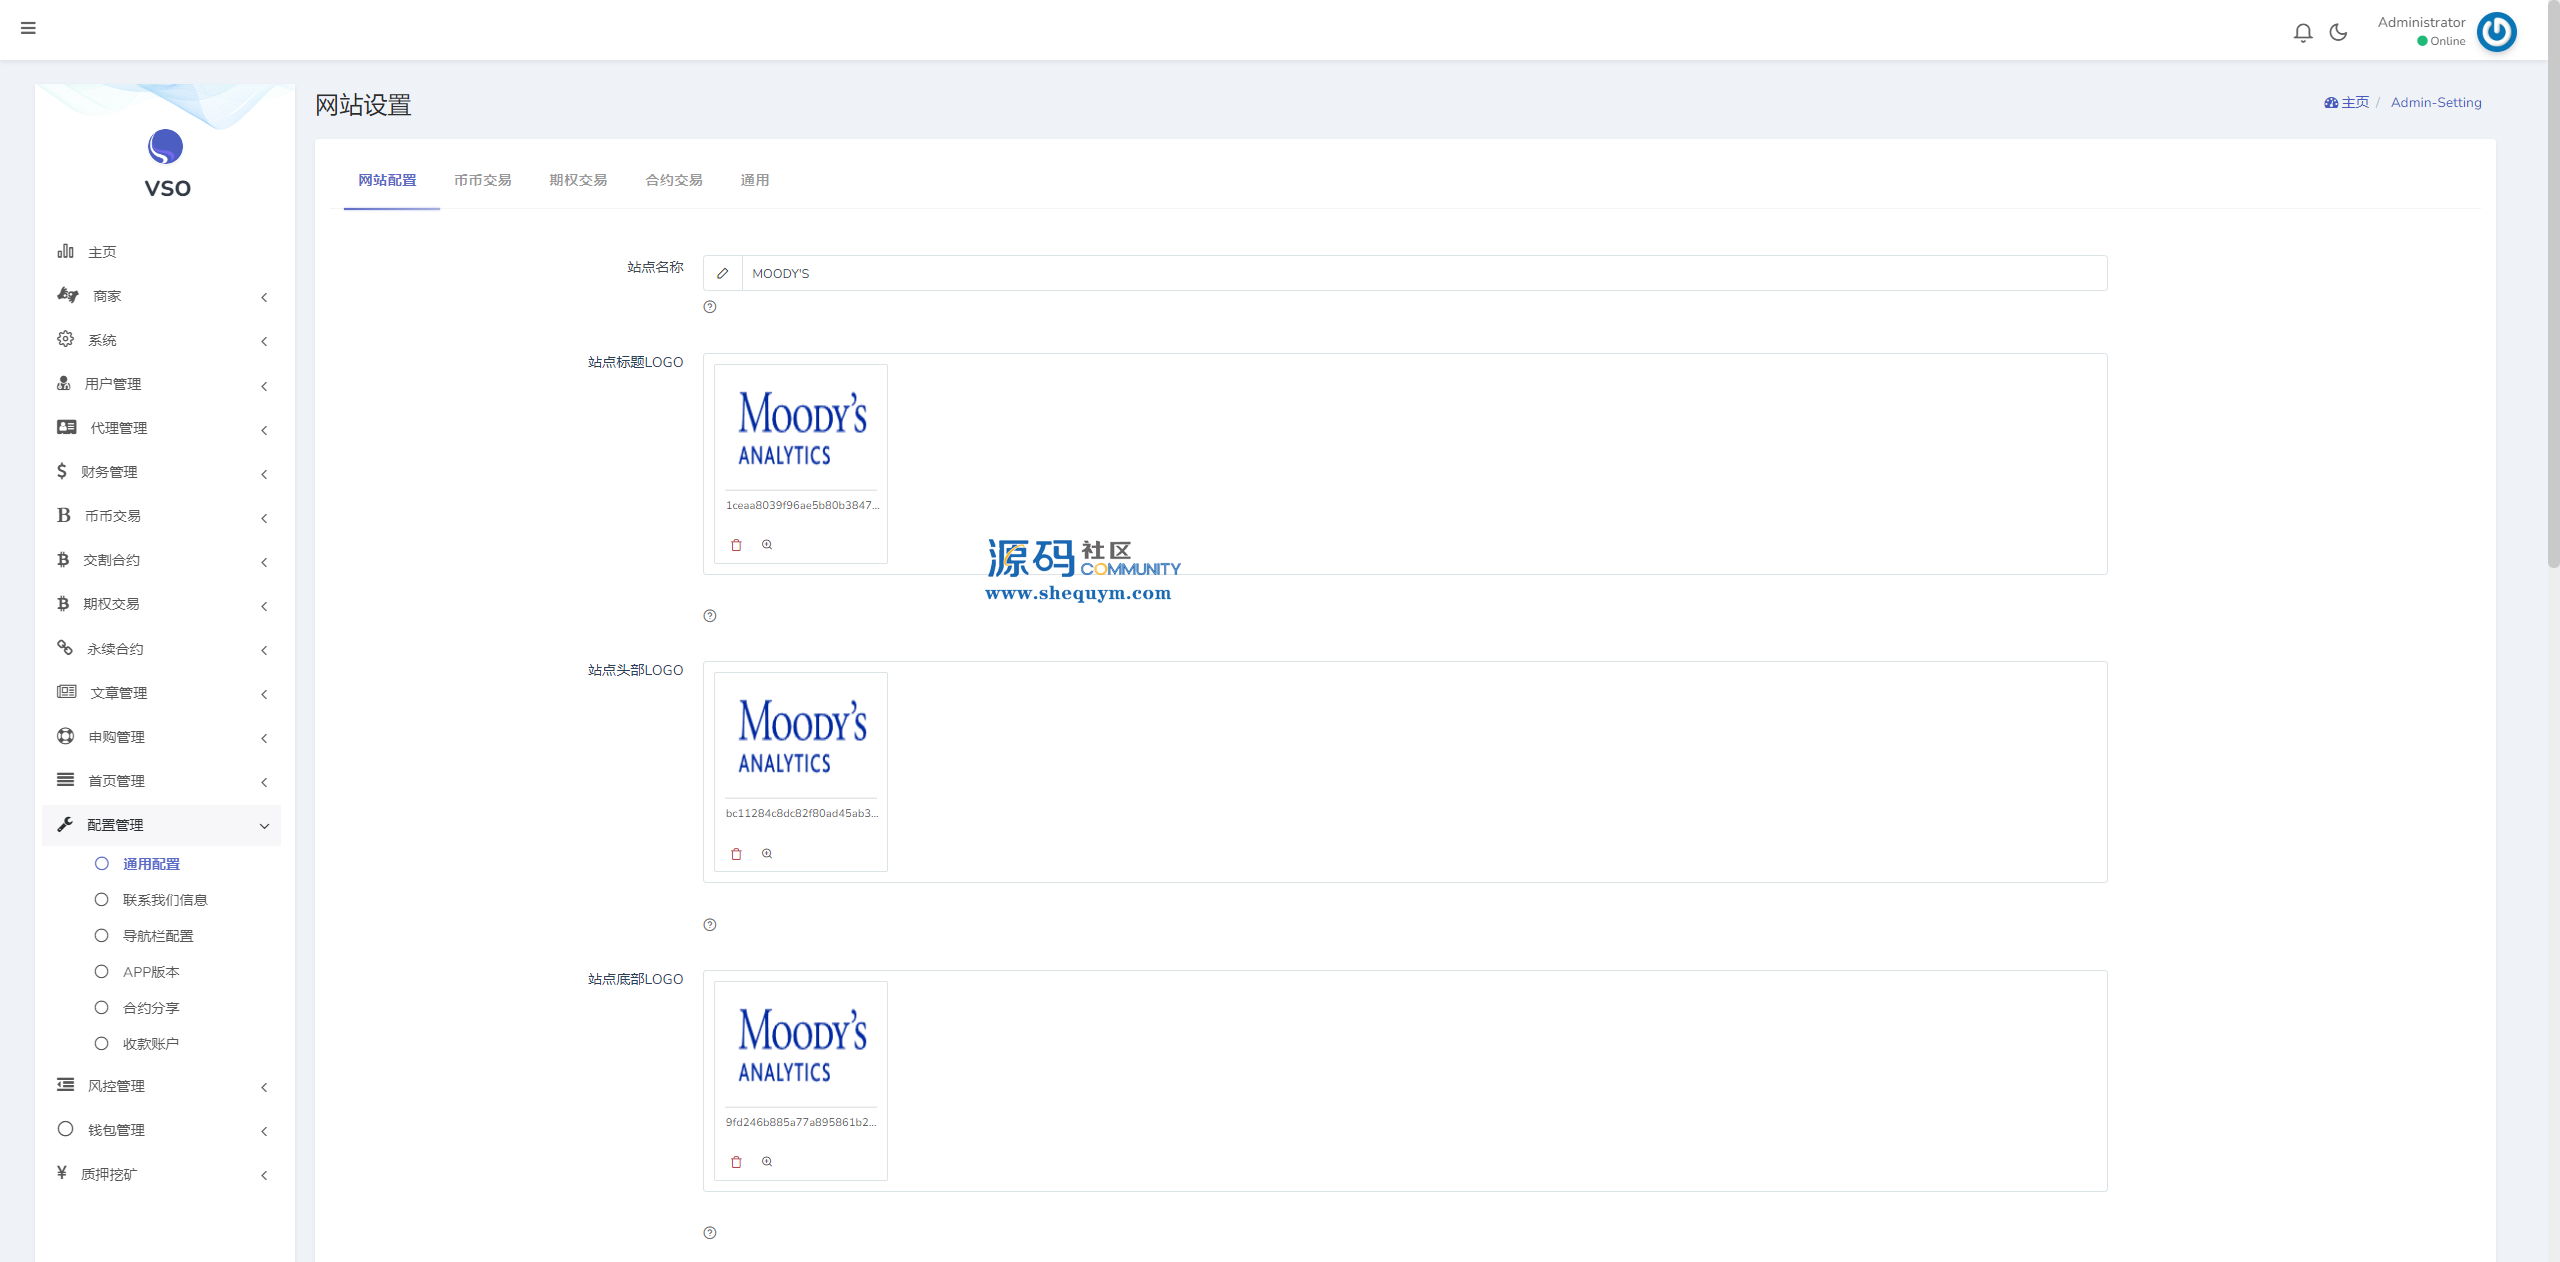Zoom preview the 站点底部LOGO image
2560x1262 pixels.
click(x=767, y=1162)
